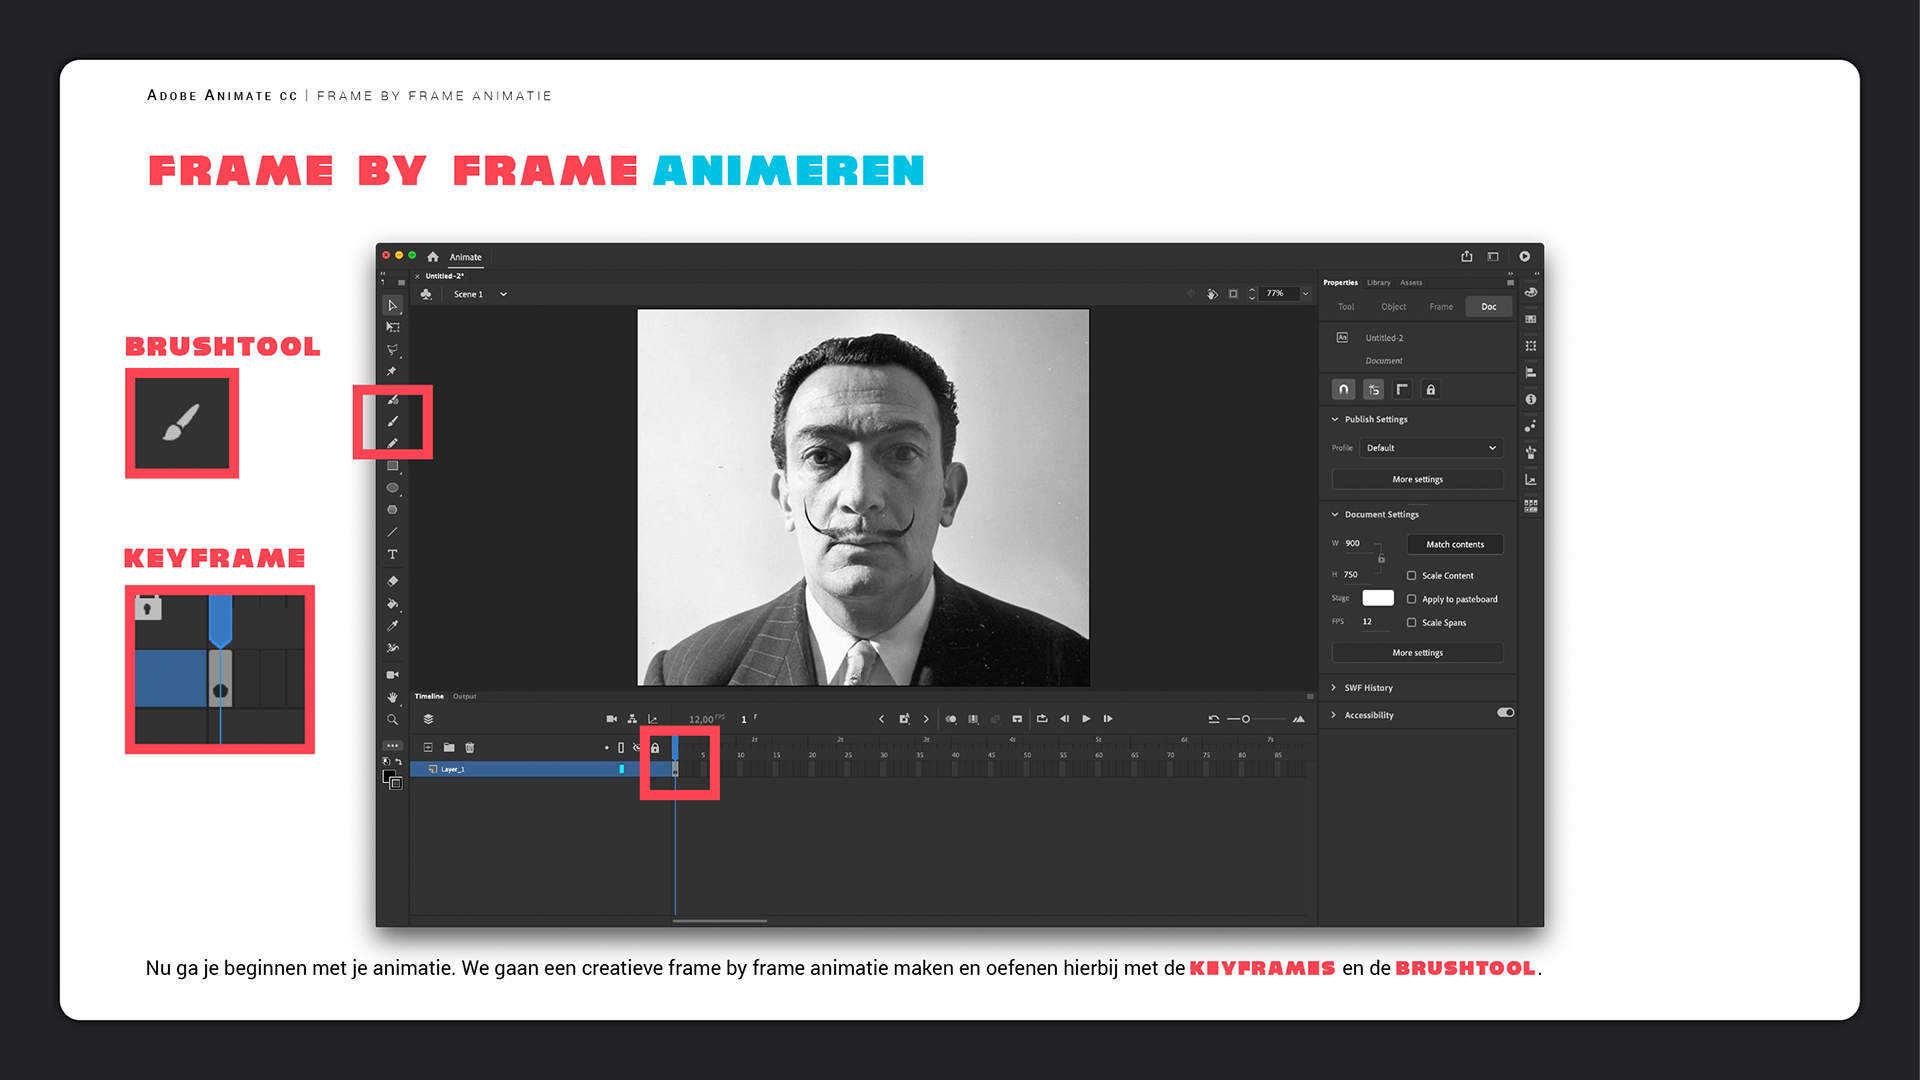Select the Paint Bucket tool
This screenshot has height=1080, width=1920.
[392, 604]
